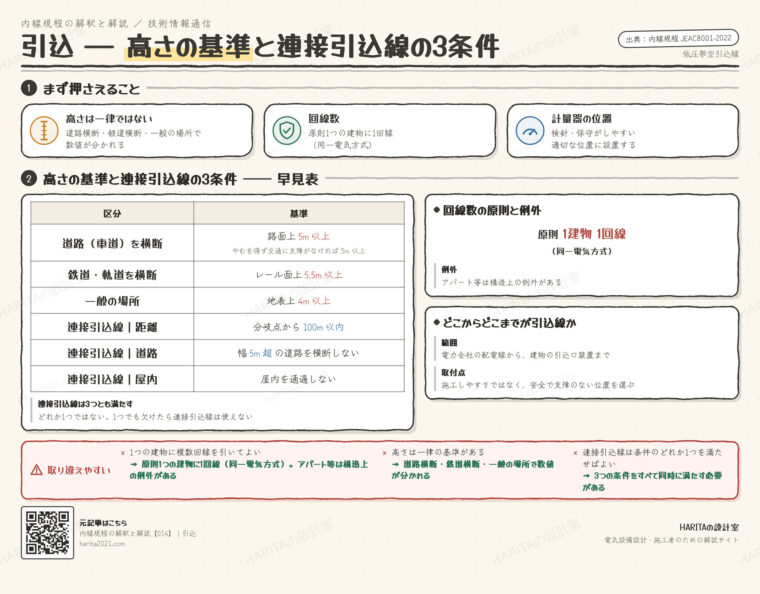Viewport: 760px width, 594px height.
Task: Click the blue gauge meter icon
Action: click(530, 131)
